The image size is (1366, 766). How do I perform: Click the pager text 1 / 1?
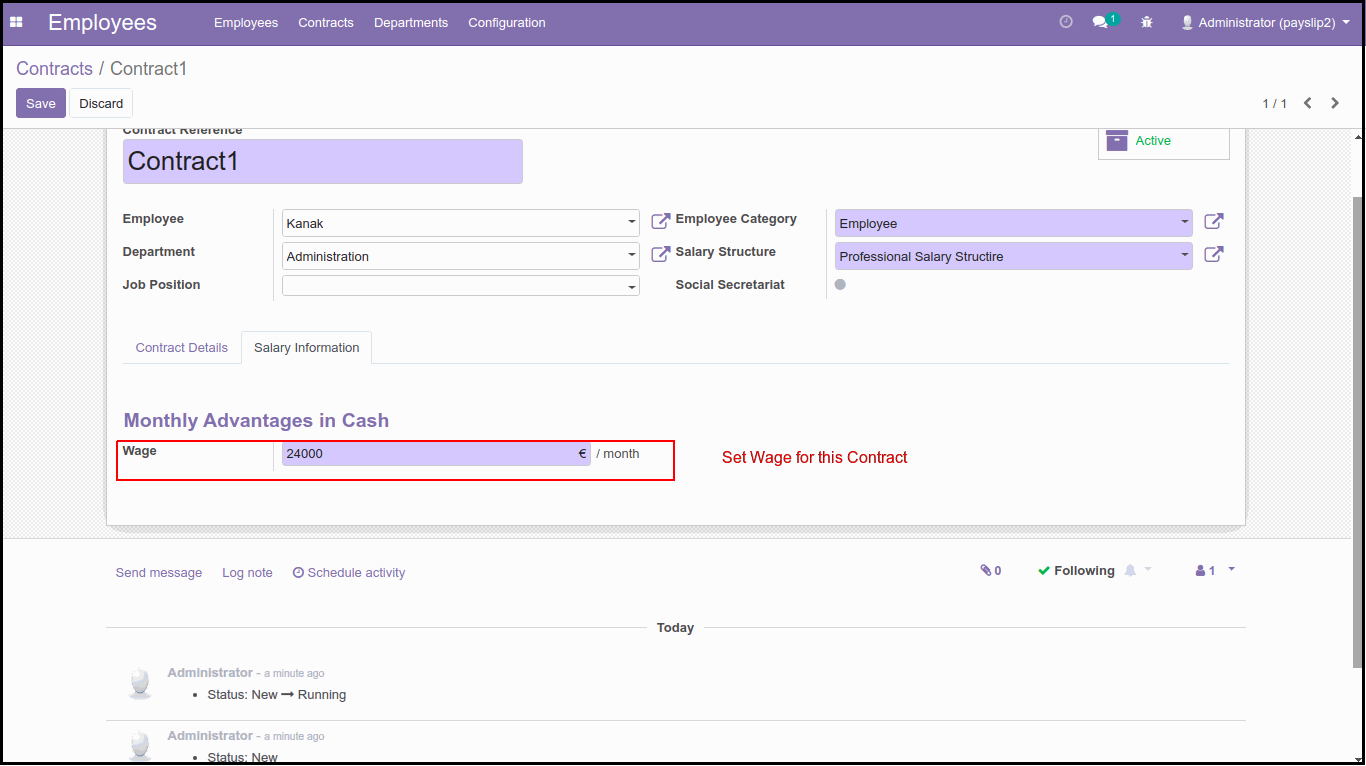(1274, 103)
